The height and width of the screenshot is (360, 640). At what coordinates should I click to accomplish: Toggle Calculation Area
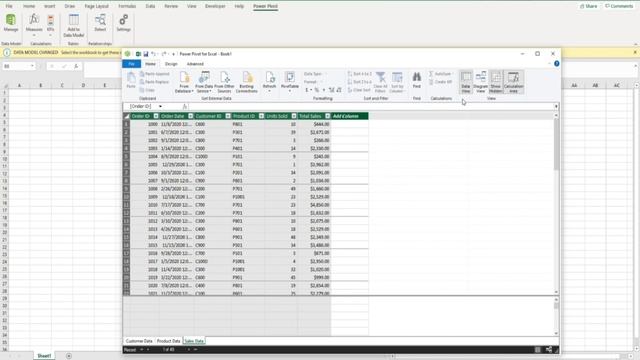513,82
